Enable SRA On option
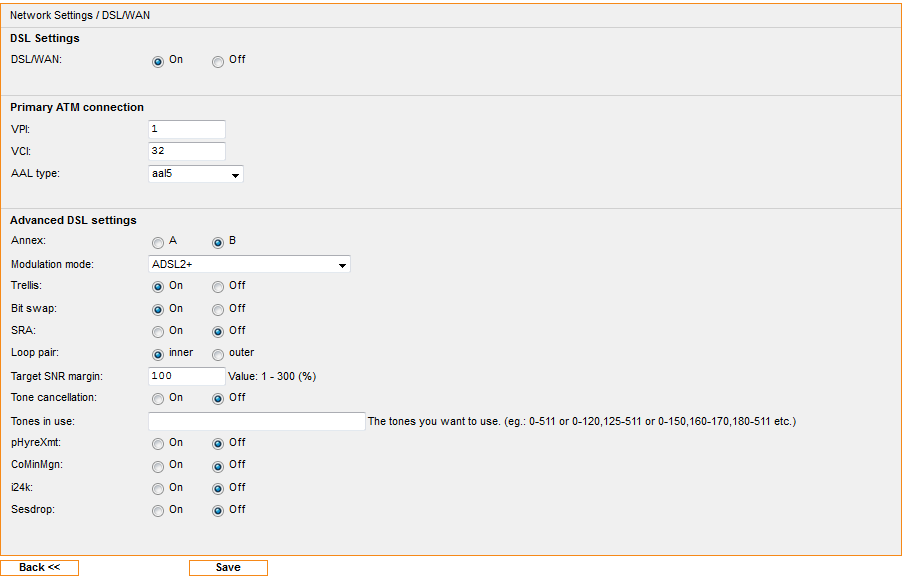Viewport: 903px width, 587px height. (158, 332)
